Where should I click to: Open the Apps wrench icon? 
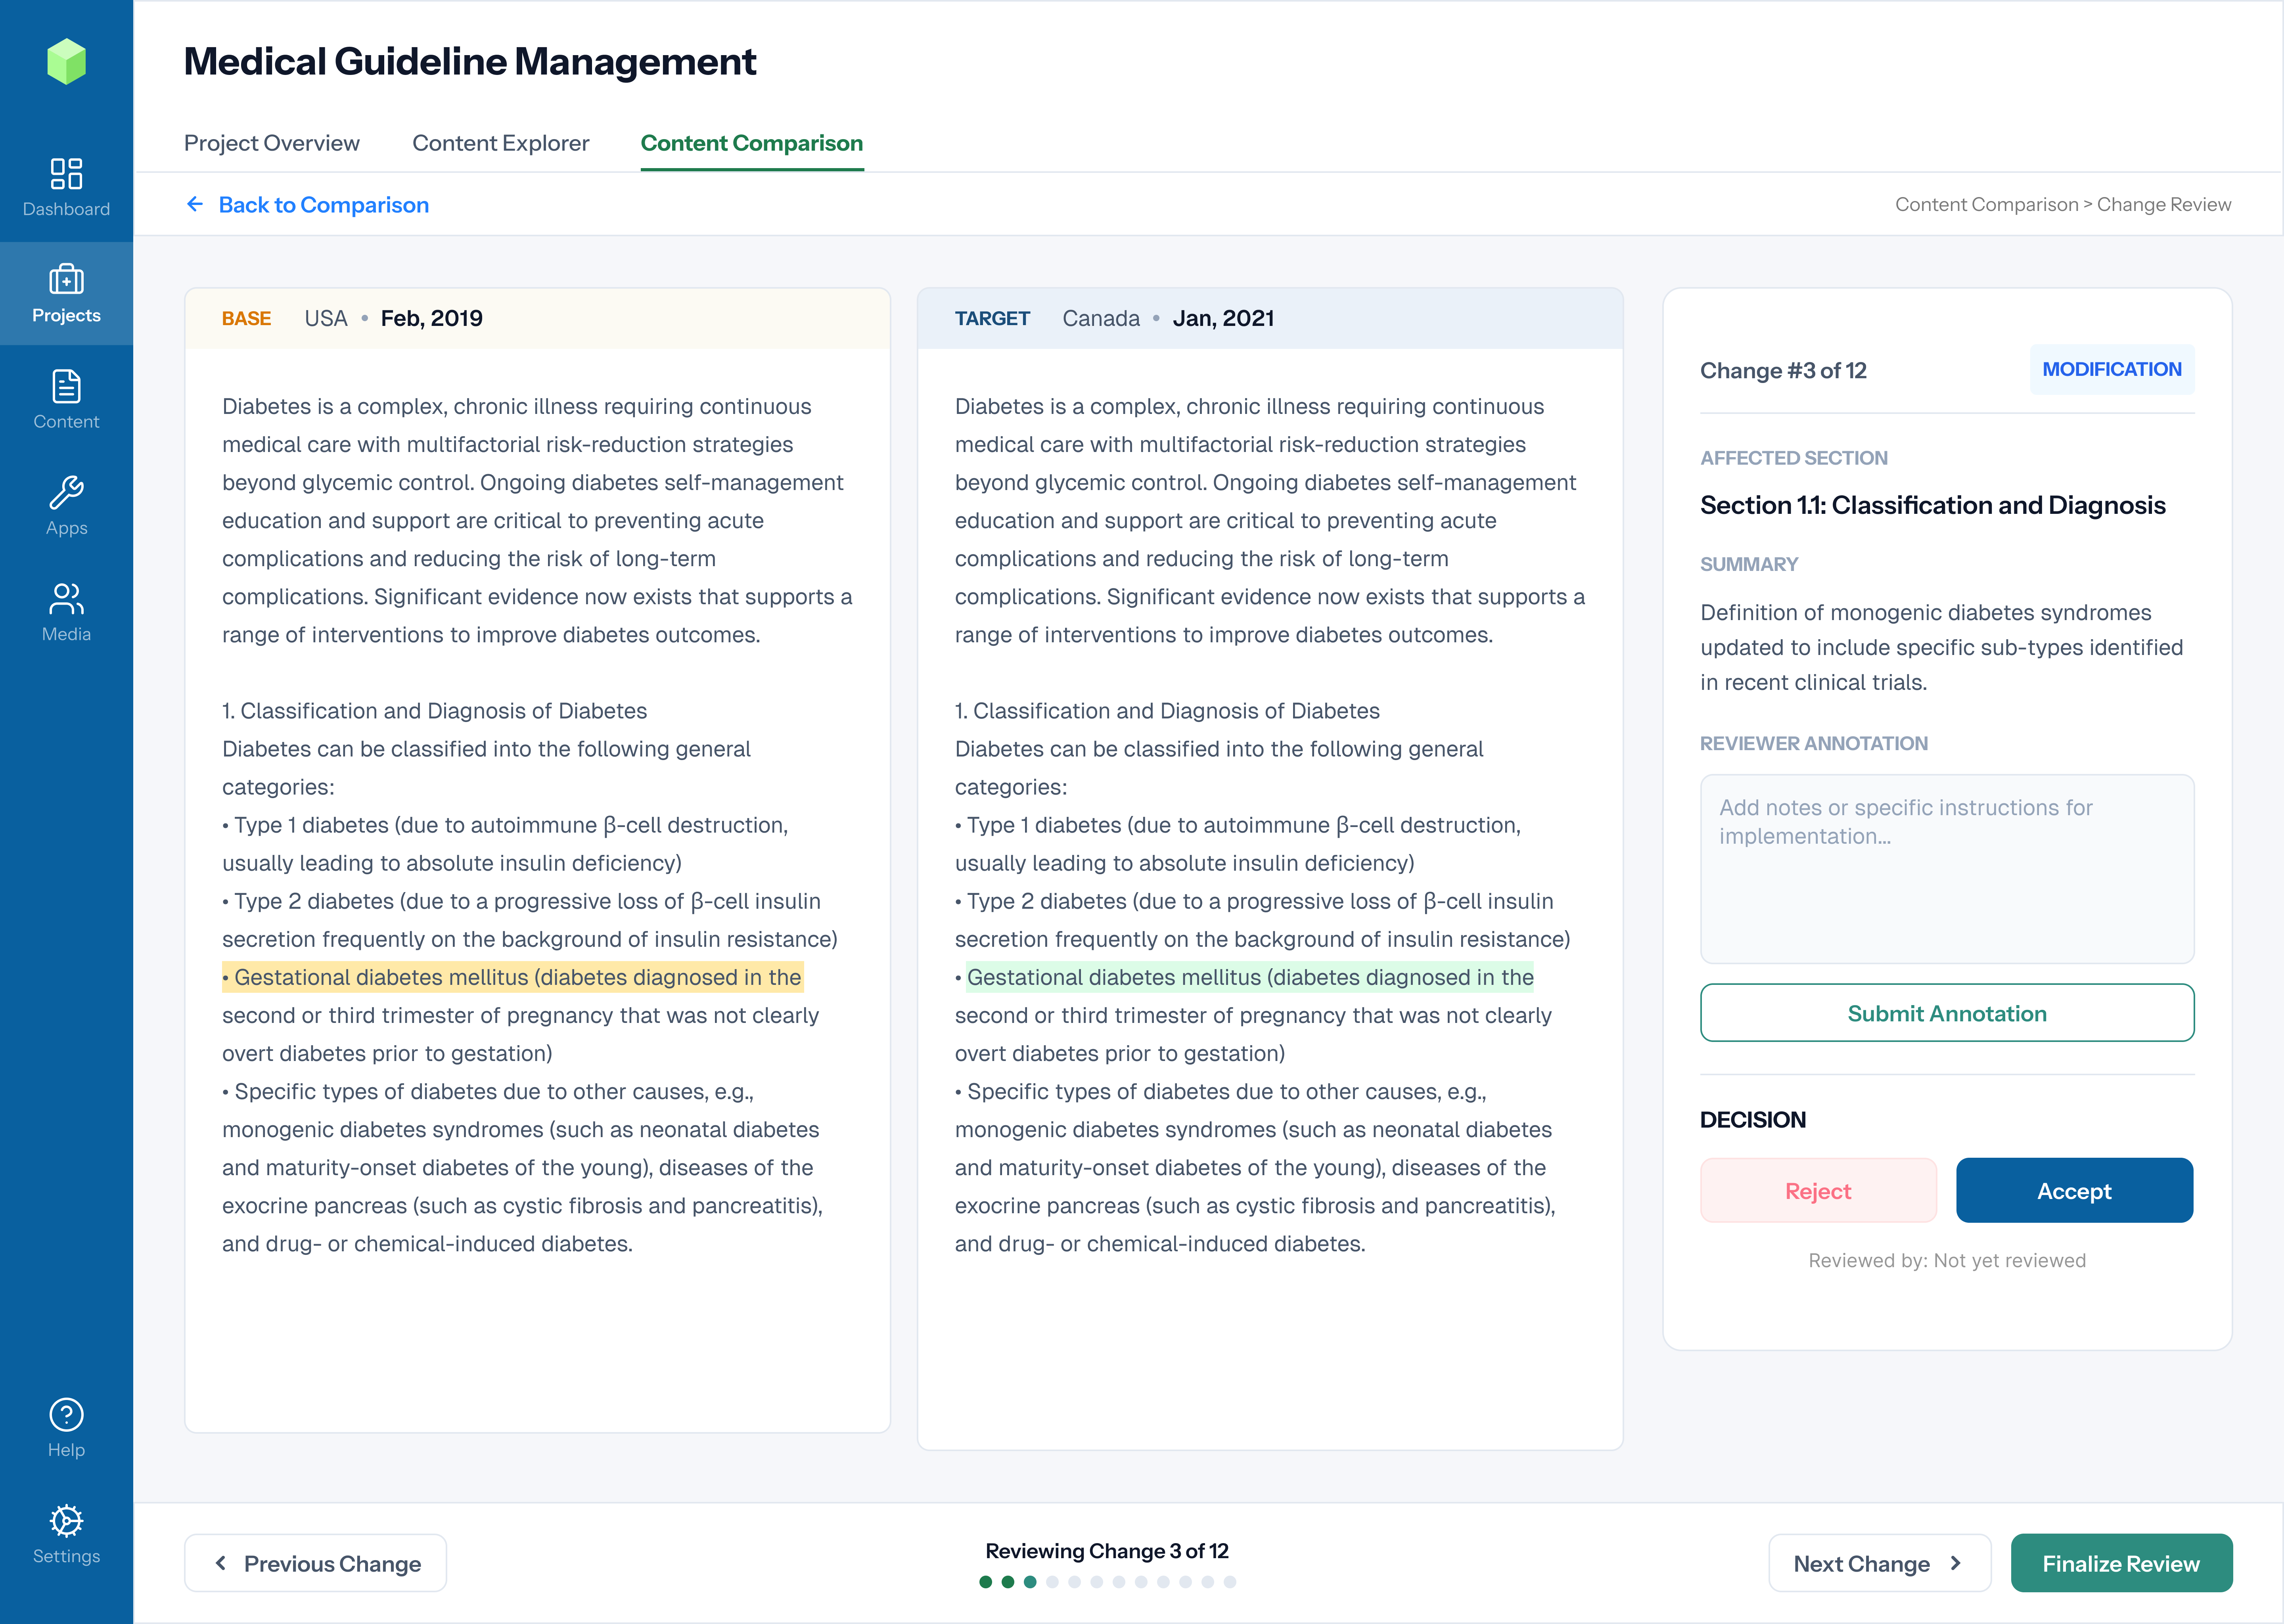click(x=66, y=492)
